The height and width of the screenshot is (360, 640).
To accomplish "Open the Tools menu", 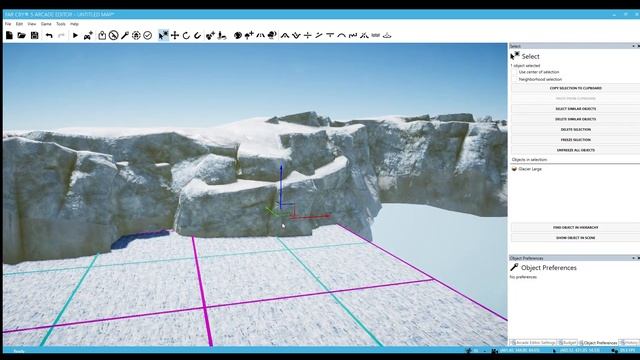I will 61,24.
